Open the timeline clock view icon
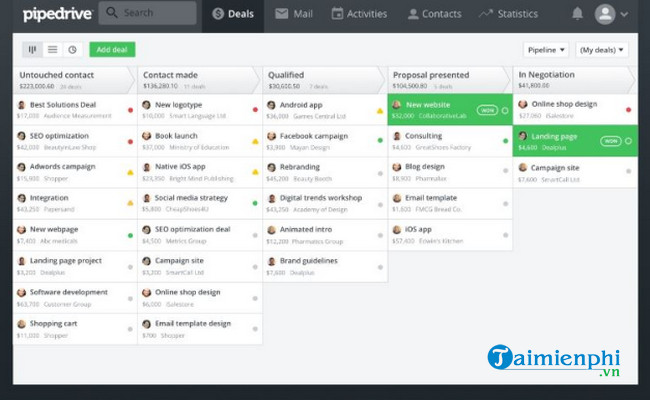Screen dimensions: 650x400 point(72,50)
